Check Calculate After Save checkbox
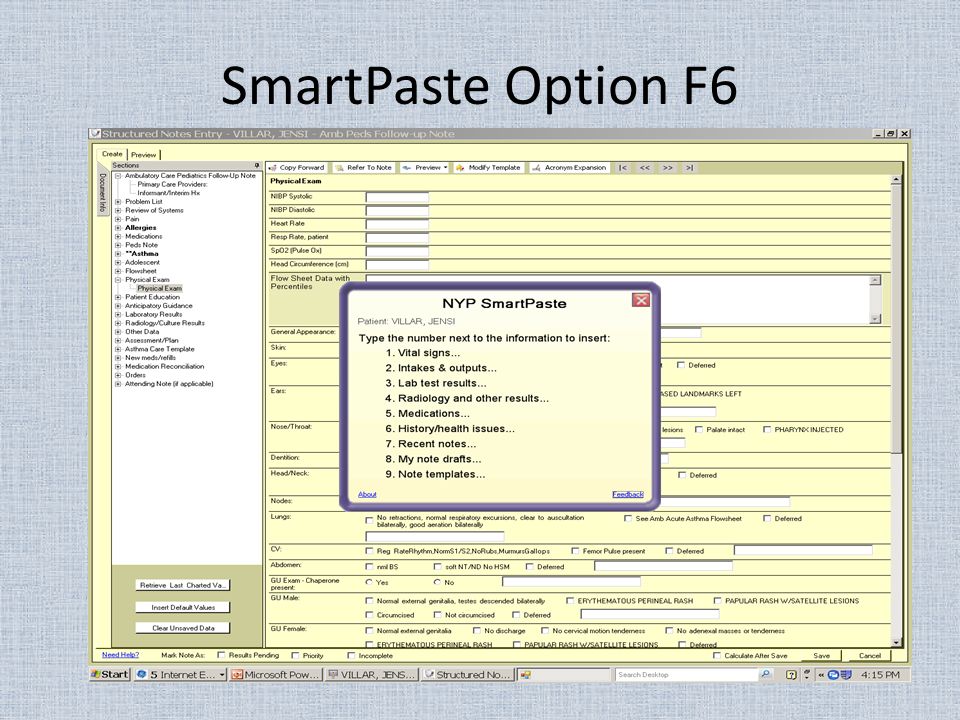960x720 pixels. (x=717, y=655)
